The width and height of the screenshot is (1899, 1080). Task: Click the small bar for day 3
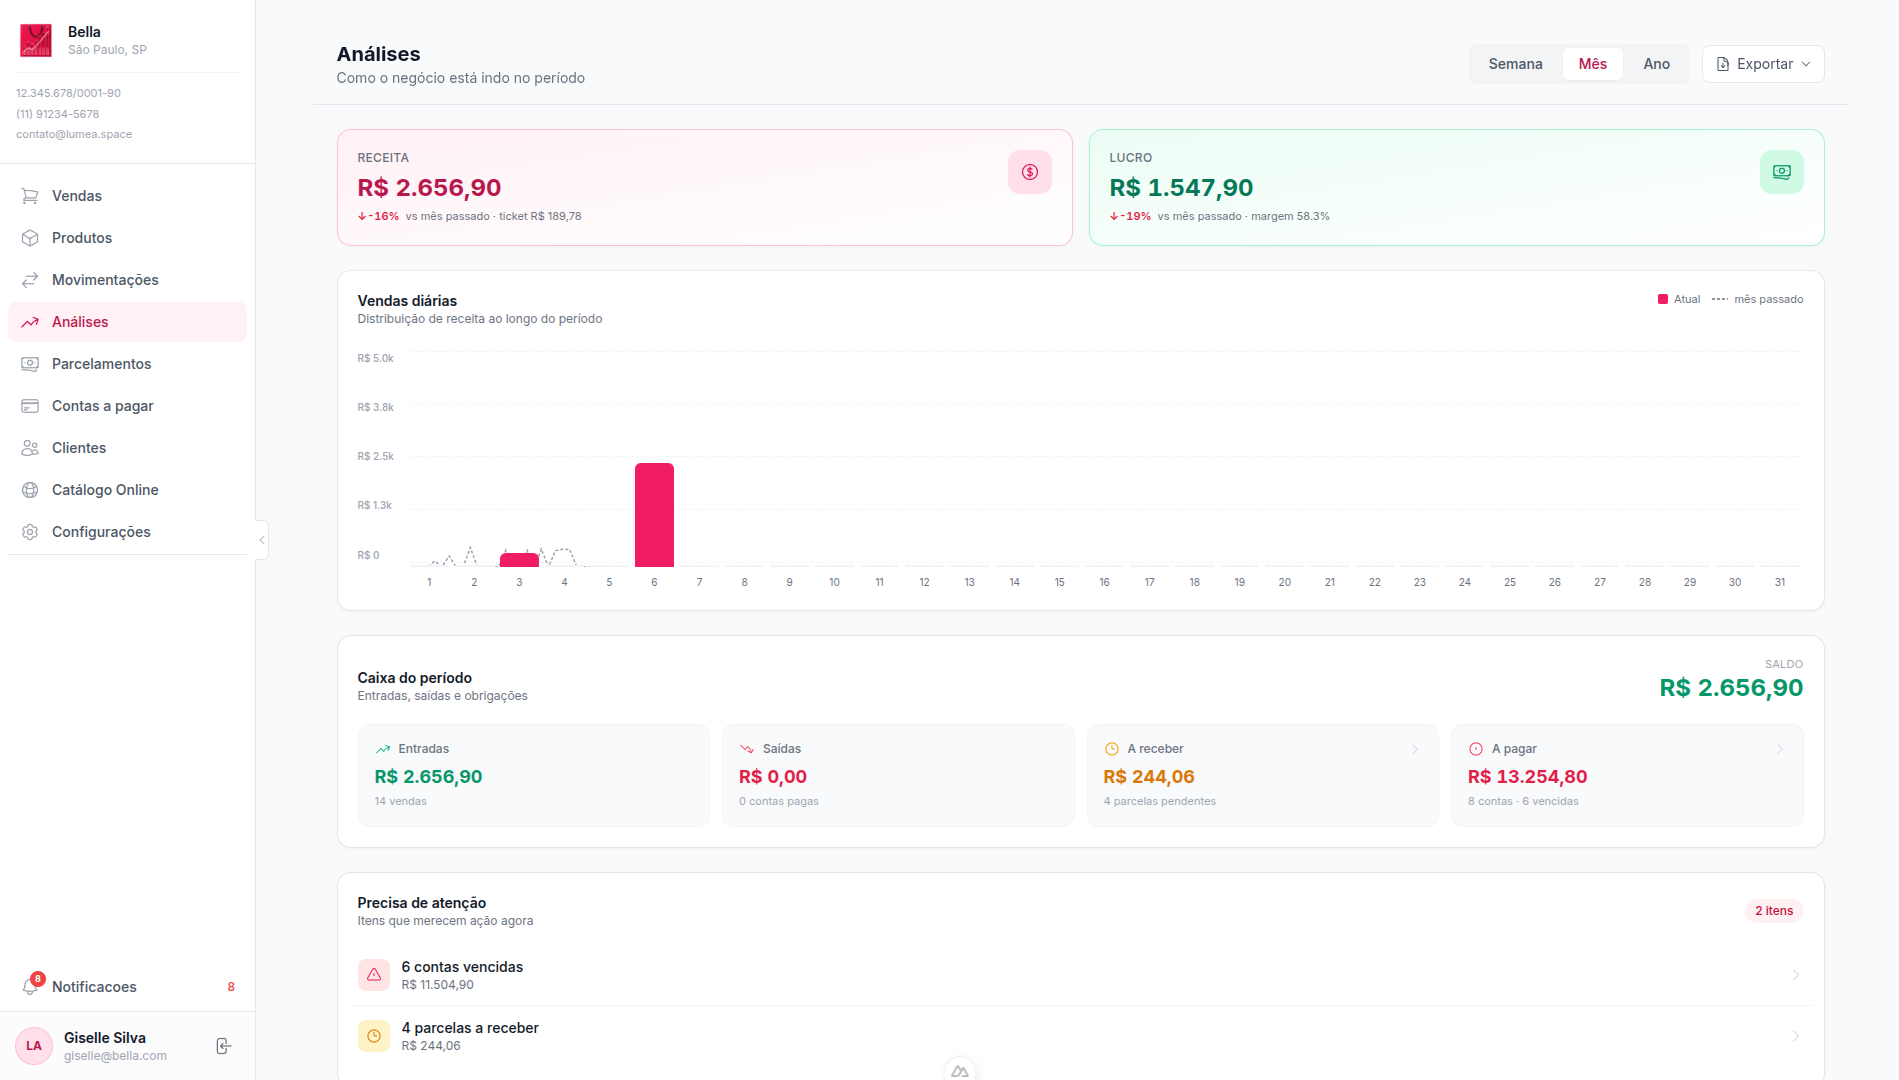[x=519, y=560]
